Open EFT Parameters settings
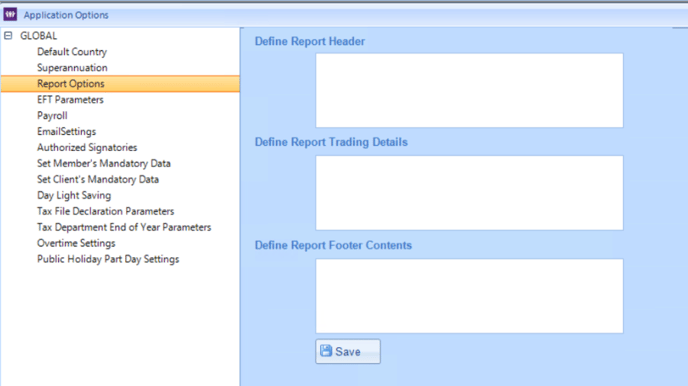This screenshot has width=688, height=386. [x=70, y=100]
